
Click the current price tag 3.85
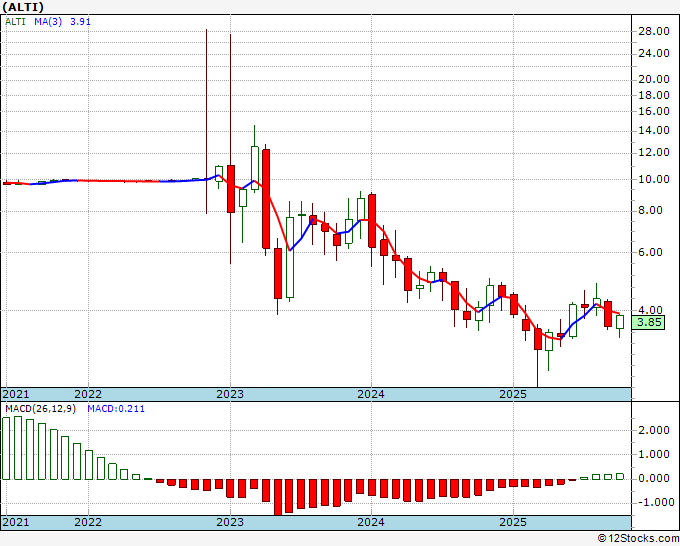[649, 322]
